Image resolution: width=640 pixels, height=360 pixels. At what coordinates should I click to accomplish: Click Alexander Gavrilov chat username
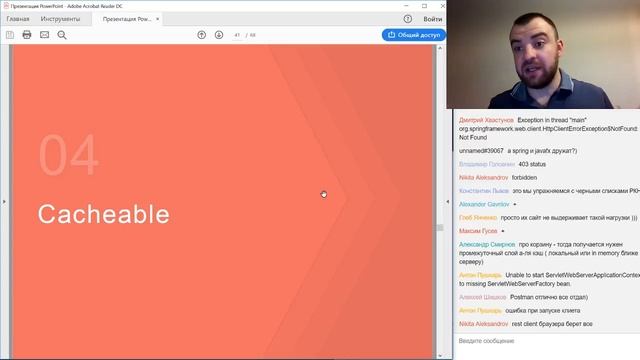click(x=484, y=204)
